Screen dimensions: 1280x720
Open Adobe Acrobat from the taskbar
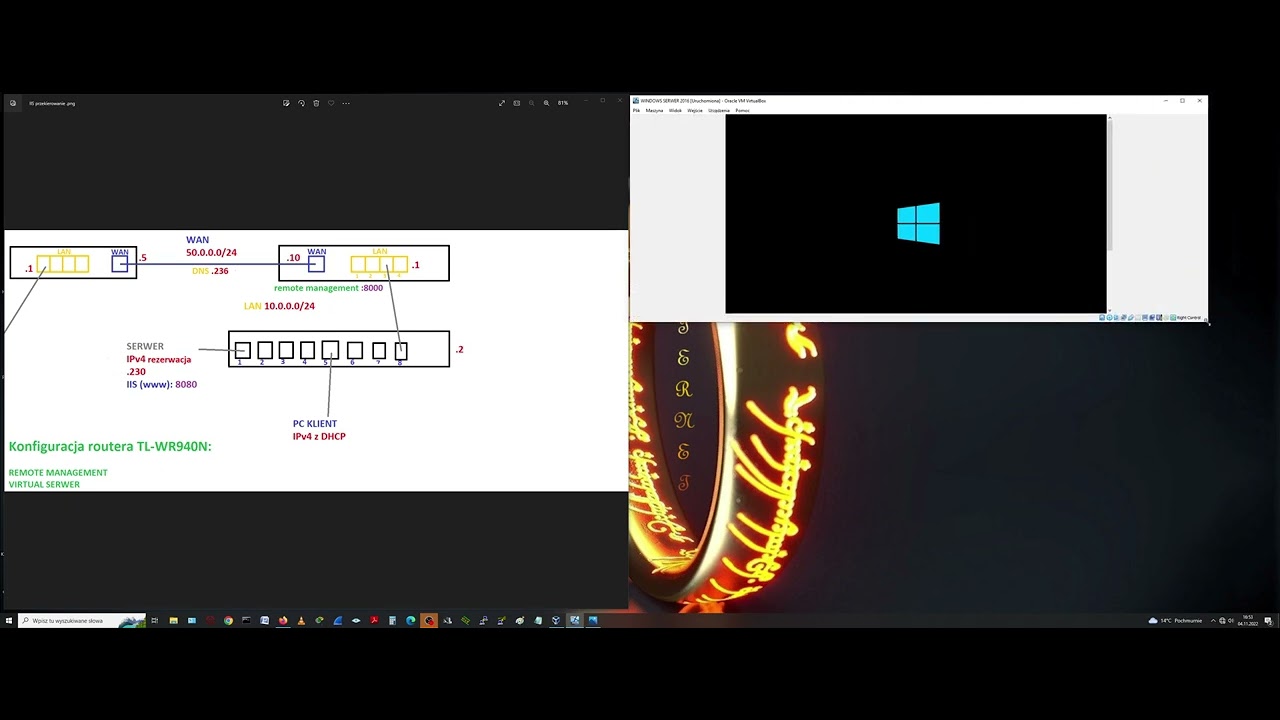coord(374,620)
